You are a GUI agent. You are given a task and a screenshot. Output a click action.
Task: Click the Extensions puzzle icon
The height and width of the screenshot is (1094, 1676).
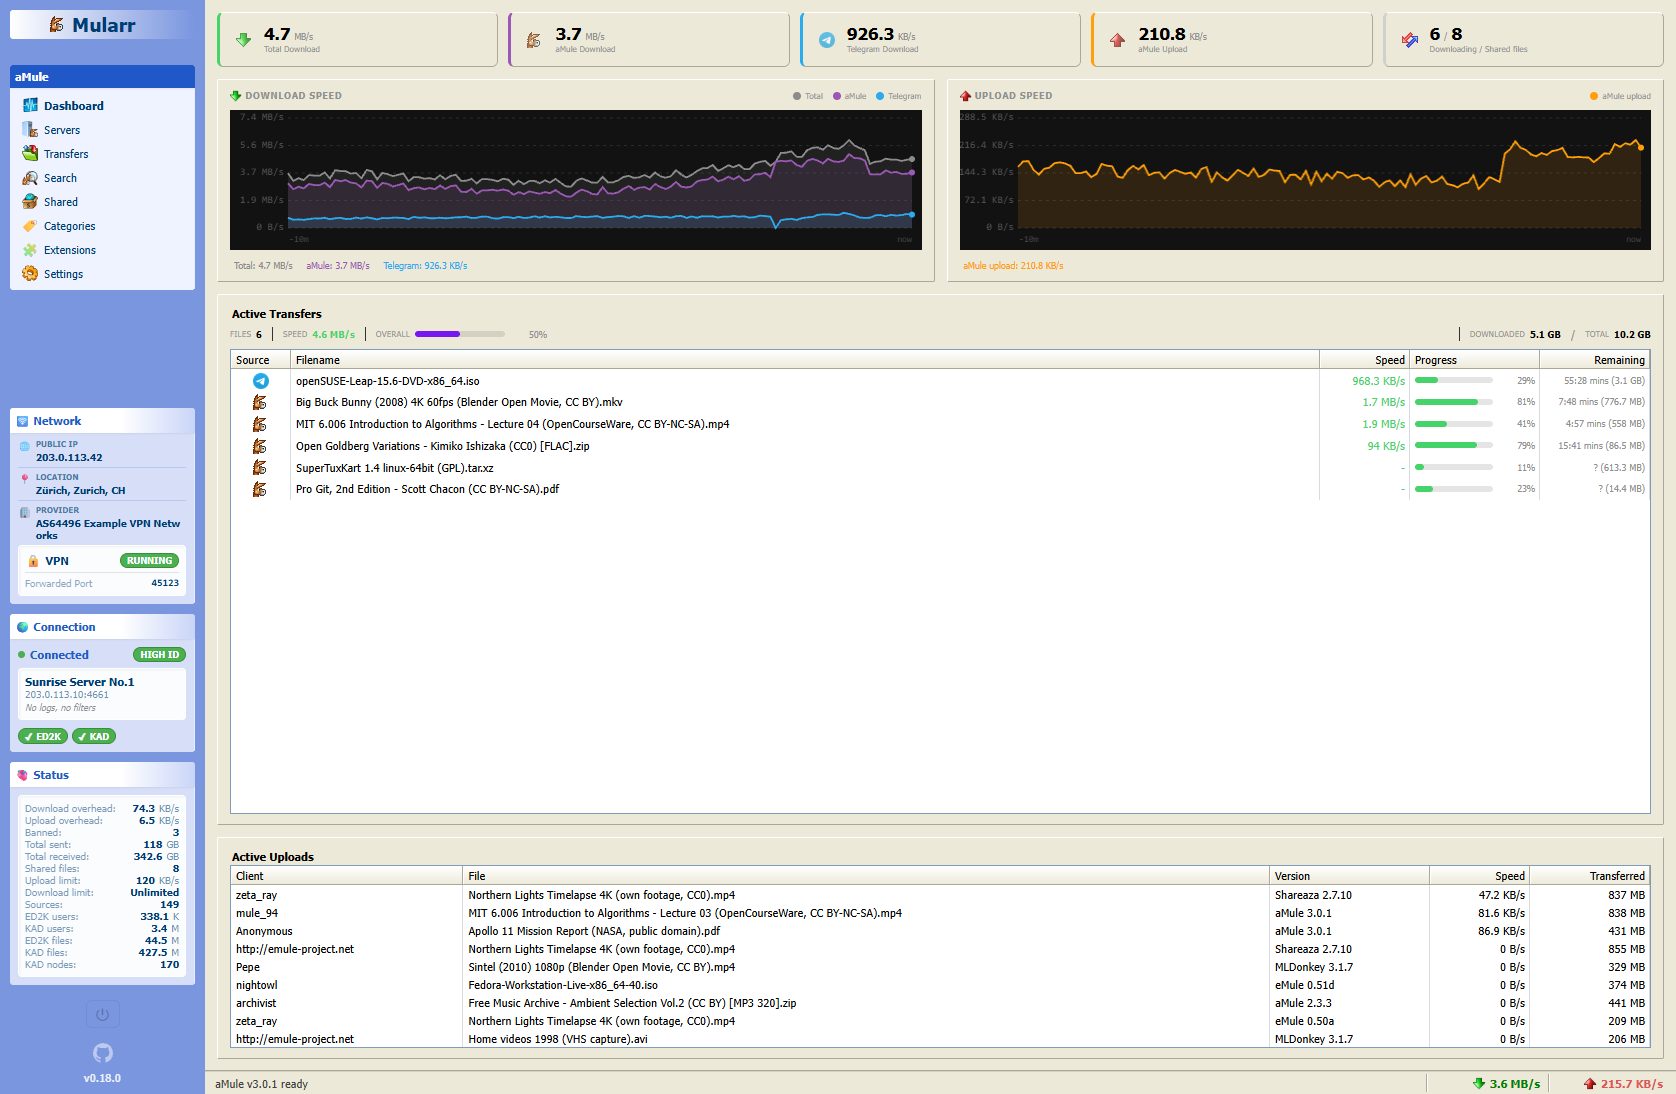(30, 249)
